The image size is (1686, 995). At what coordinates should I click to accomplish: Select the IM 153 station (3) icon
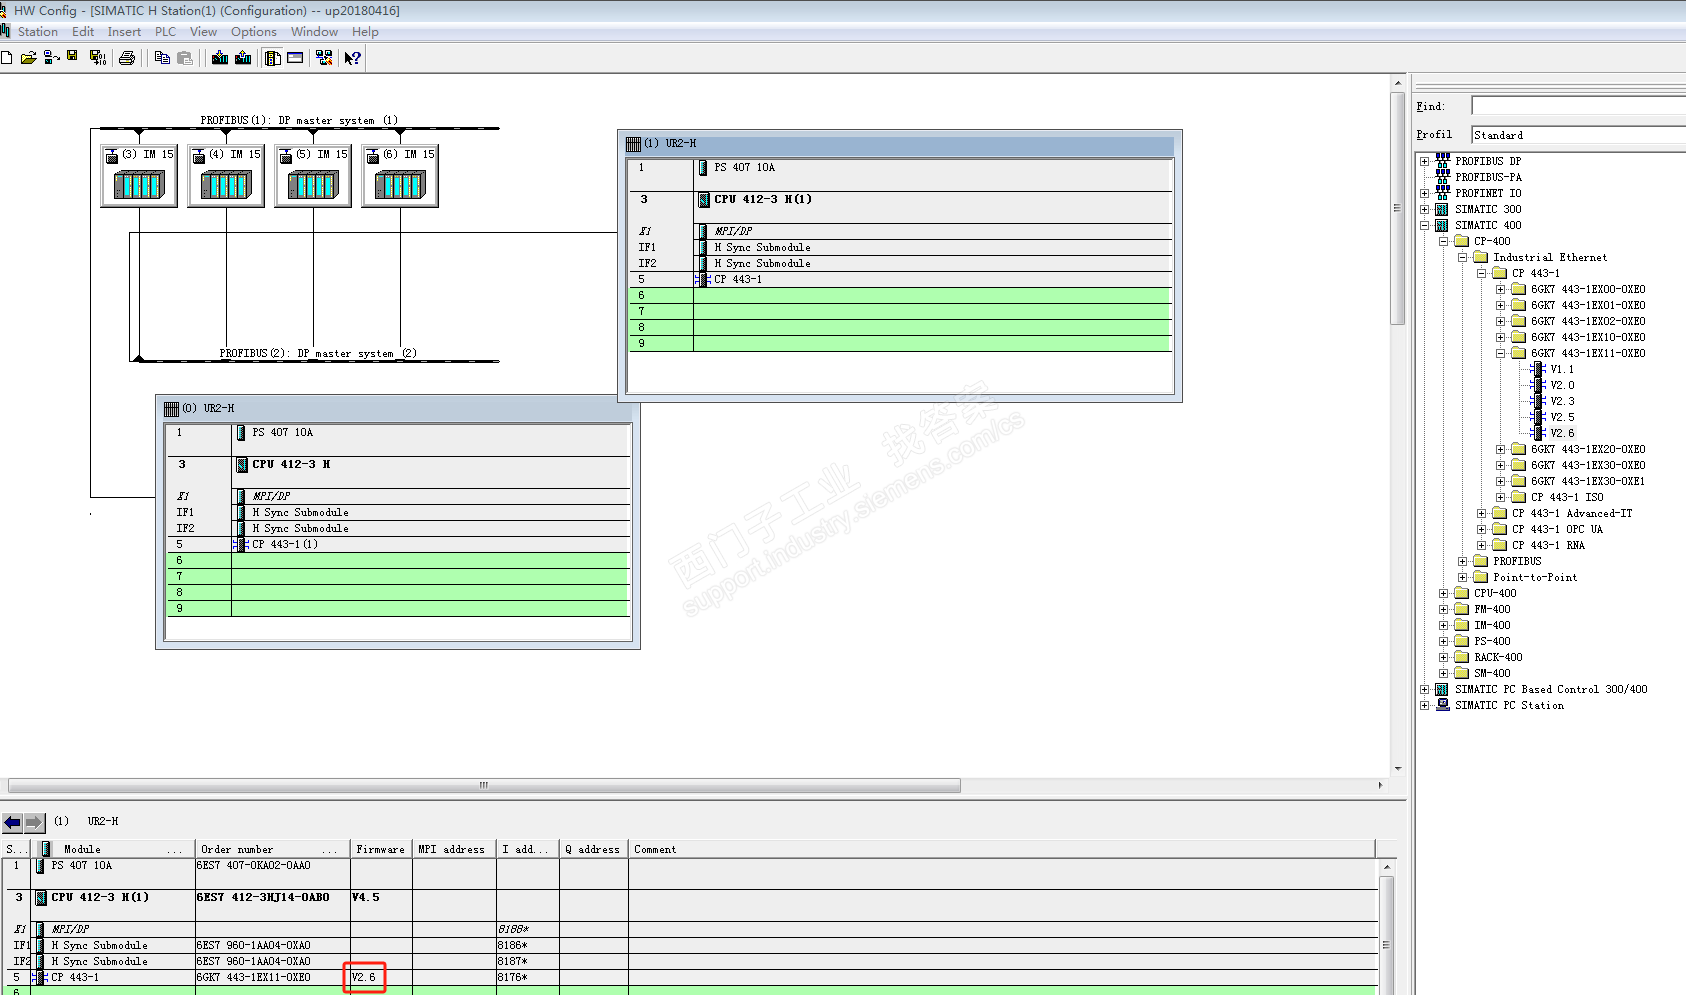[x=139, y=175]
